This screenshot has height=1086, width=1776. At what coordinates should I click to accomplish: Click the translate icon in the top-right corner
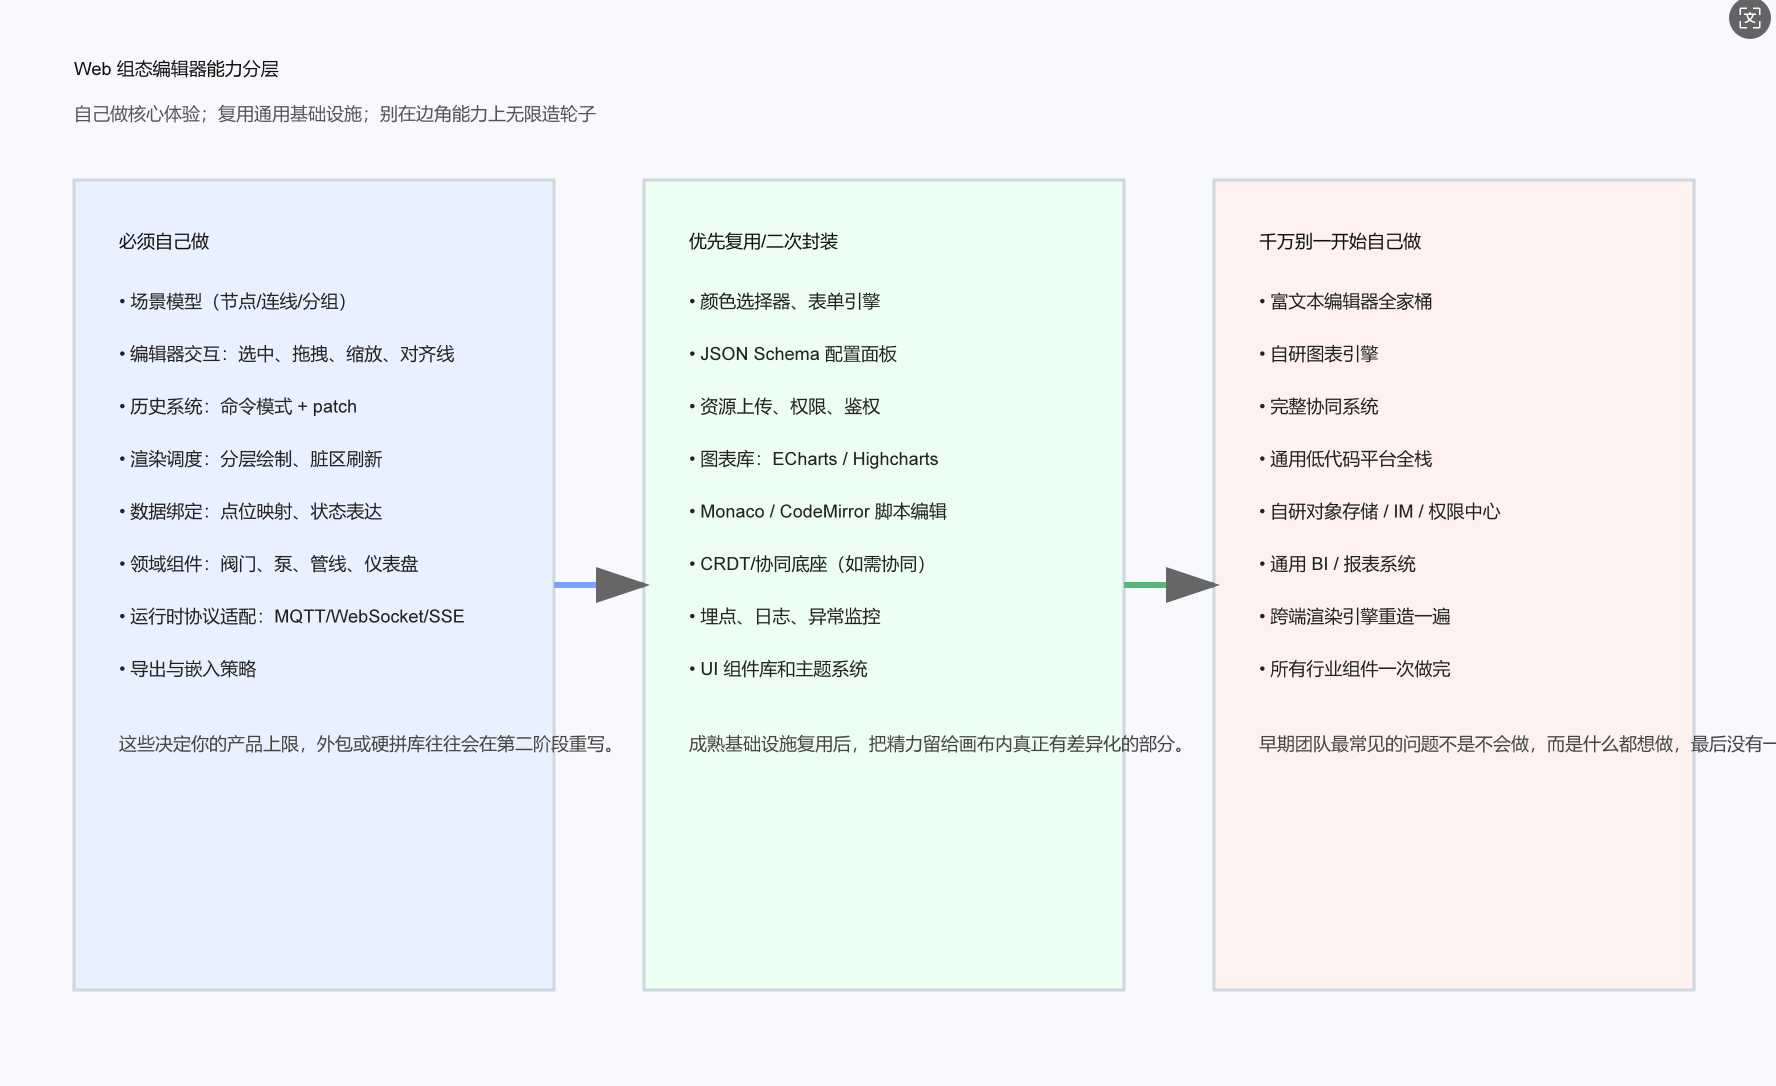(1750, 19)
